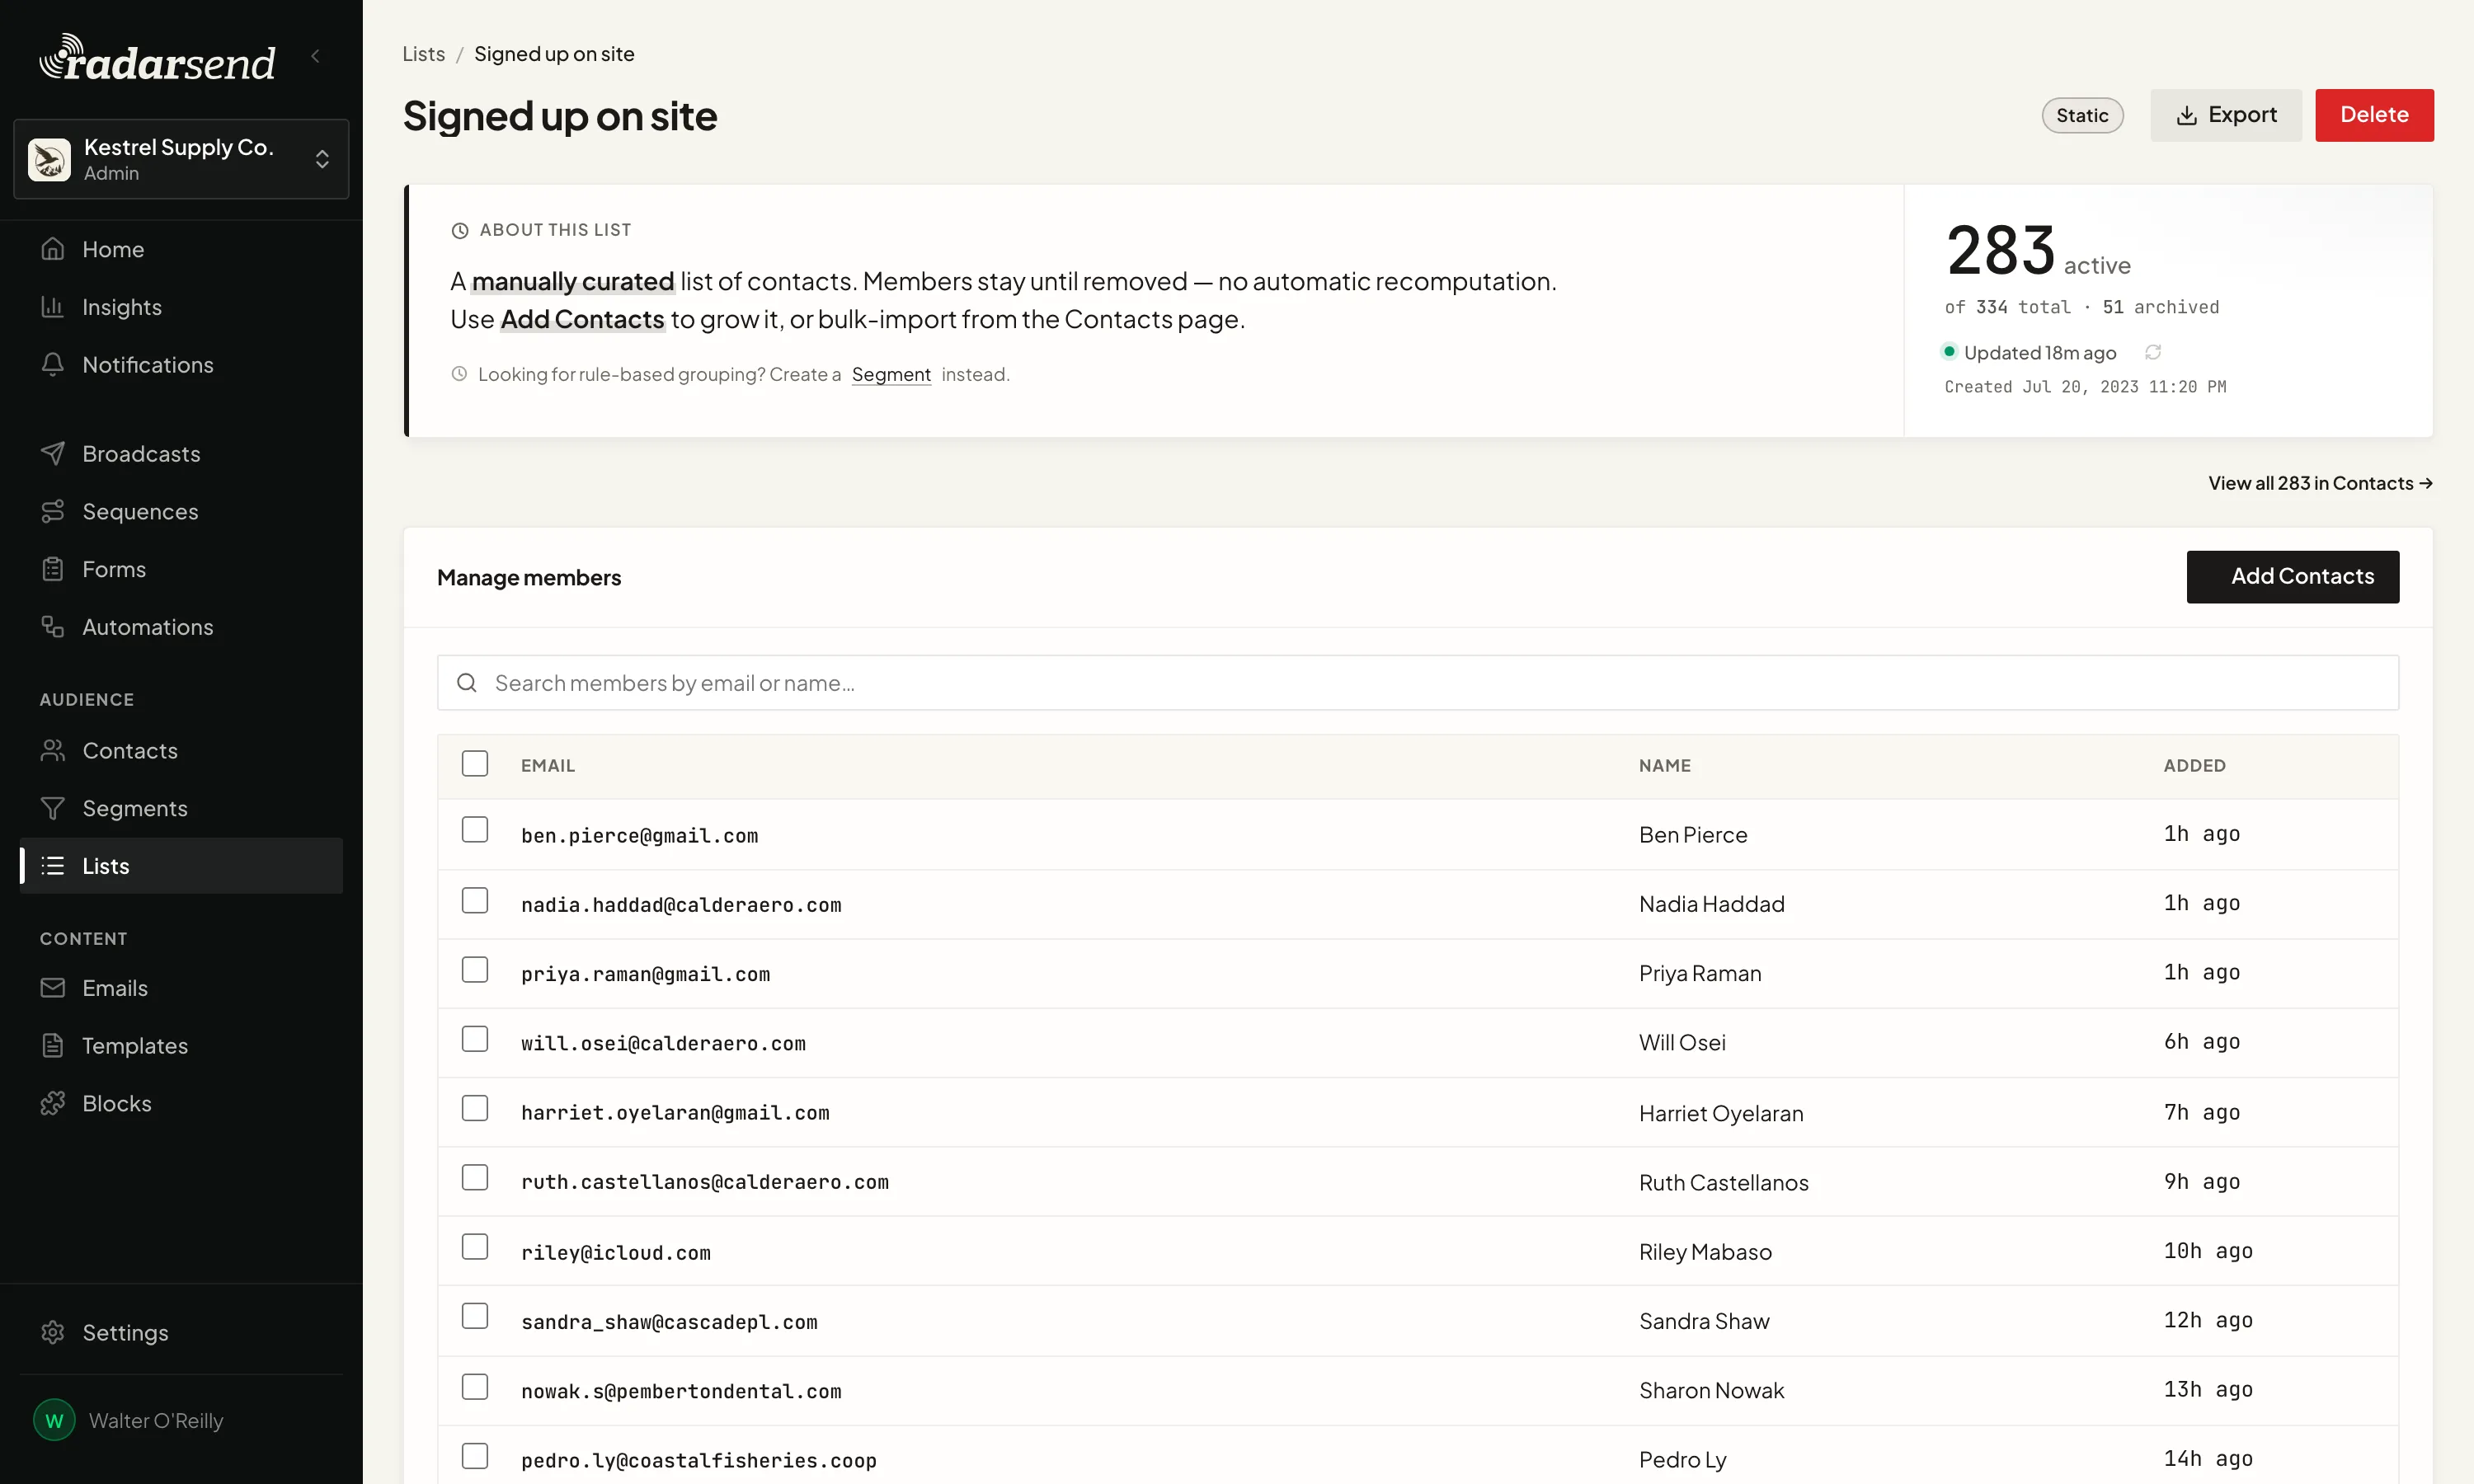Check the will.osei@calderaero.com checkbox
Image resolution: width=2474 pixels, height=1484 pixels.
click(x=475, y=1039)
